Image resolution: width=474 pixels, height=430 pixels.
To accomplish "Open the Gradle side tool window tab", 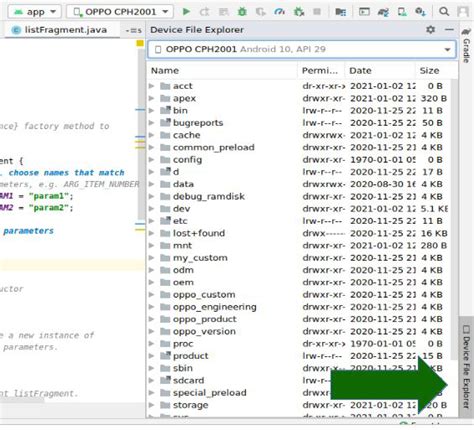I will tap(466, 45).
